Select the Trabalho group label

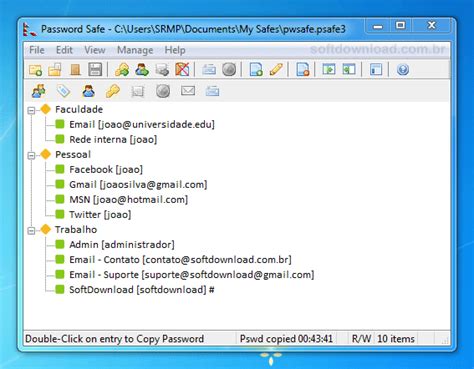tap(76, 229)
